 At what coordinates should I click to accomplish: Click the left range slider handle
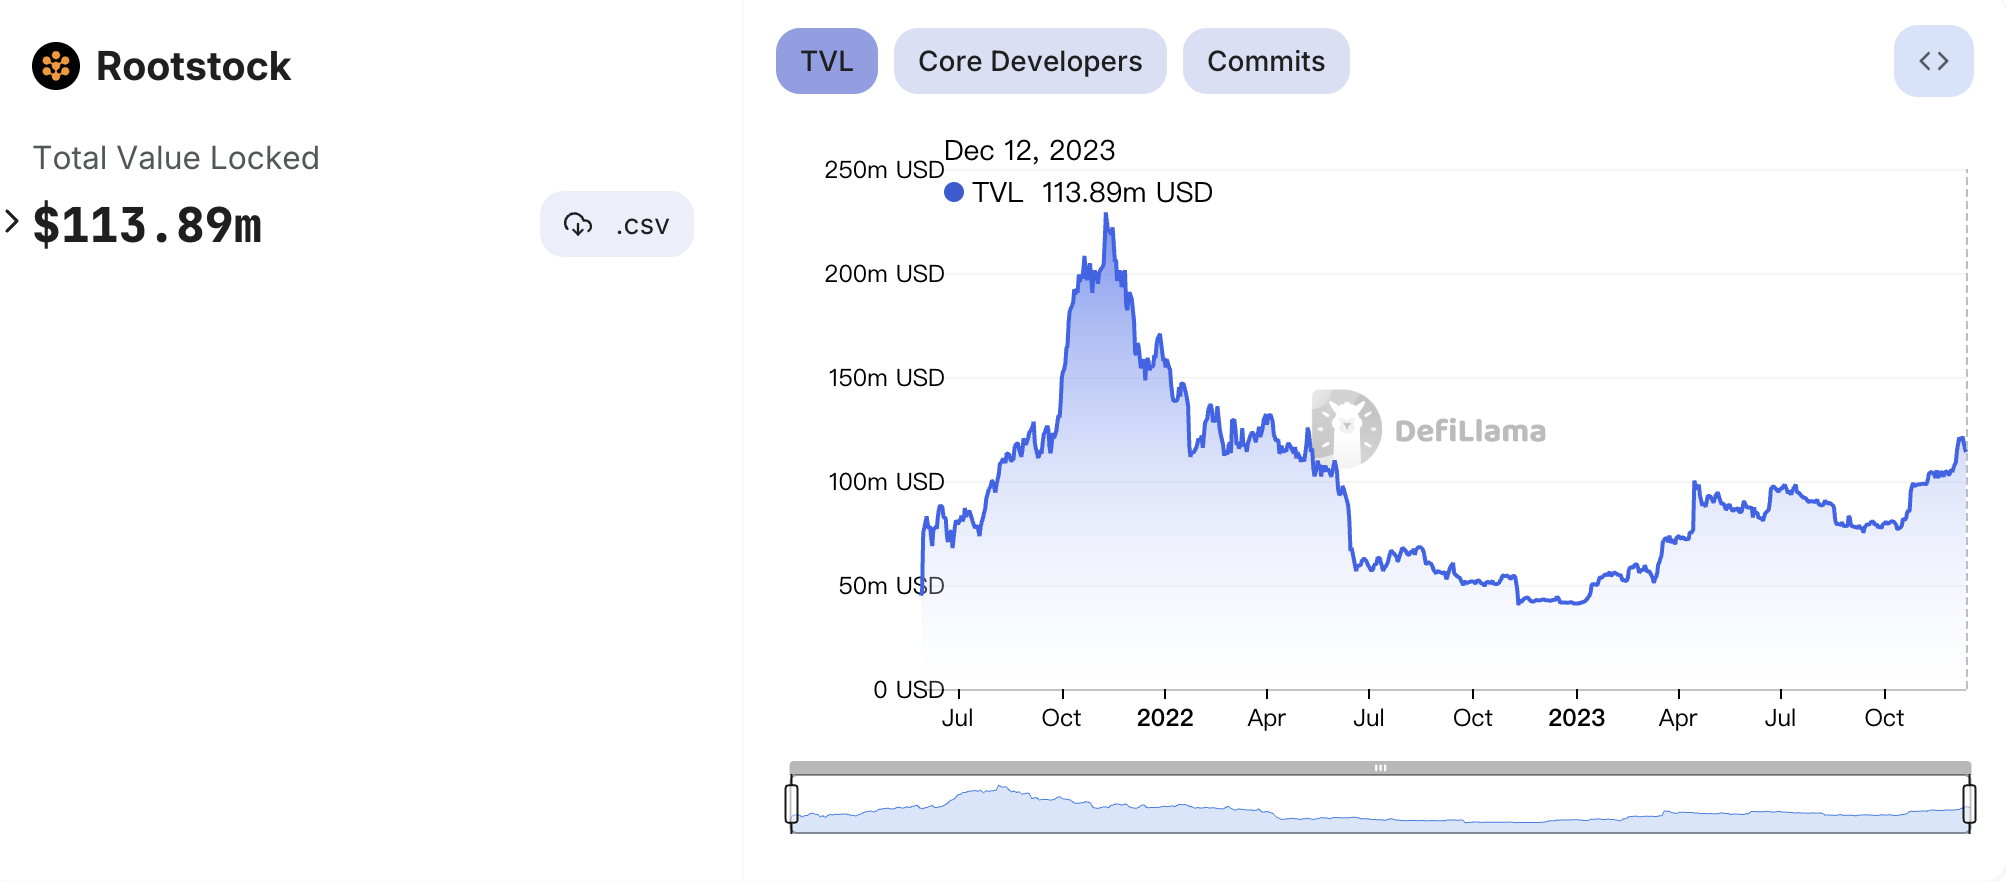point(792,803)
